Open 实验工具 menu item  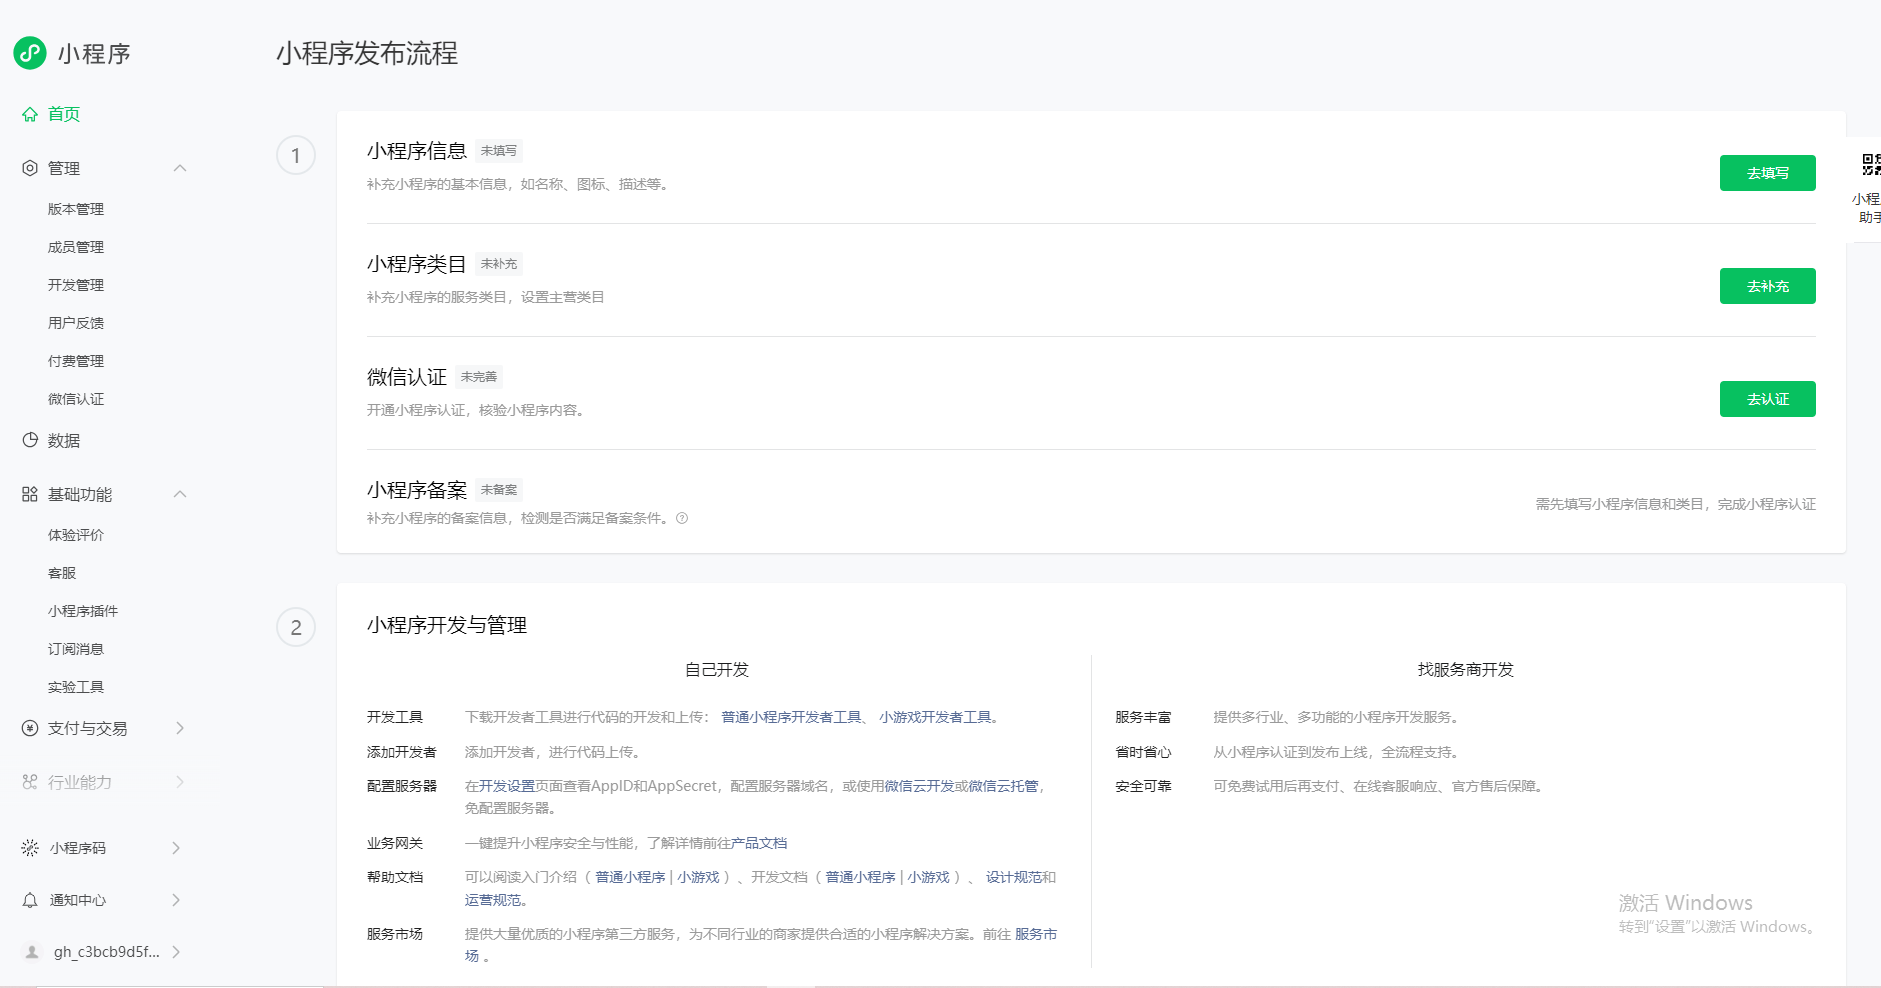pos(76,687)
